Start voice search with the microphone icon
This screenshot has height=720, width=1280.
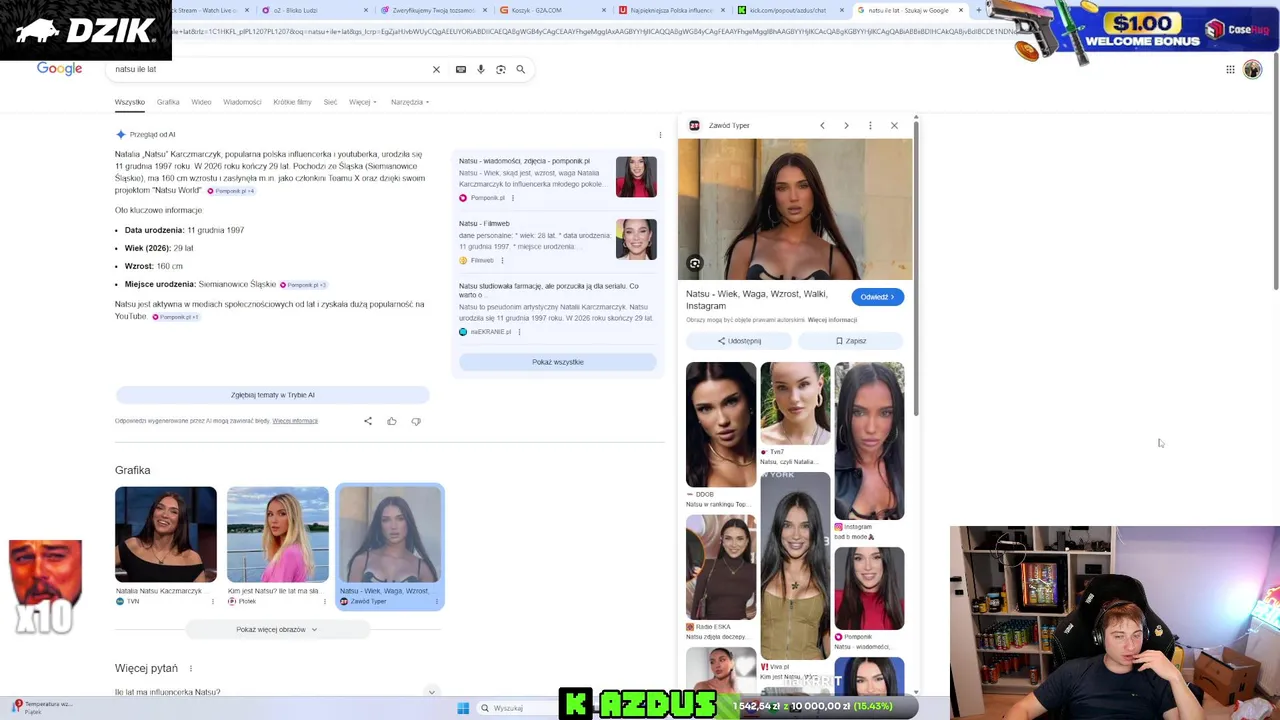480,69
